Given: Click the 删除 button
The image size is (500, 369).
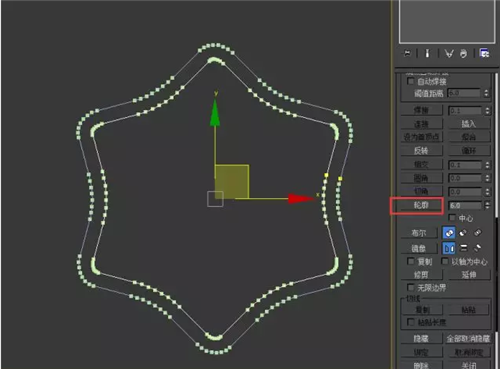Looking at the screenshot, I should pyautogui.click(x=421, y=365).
